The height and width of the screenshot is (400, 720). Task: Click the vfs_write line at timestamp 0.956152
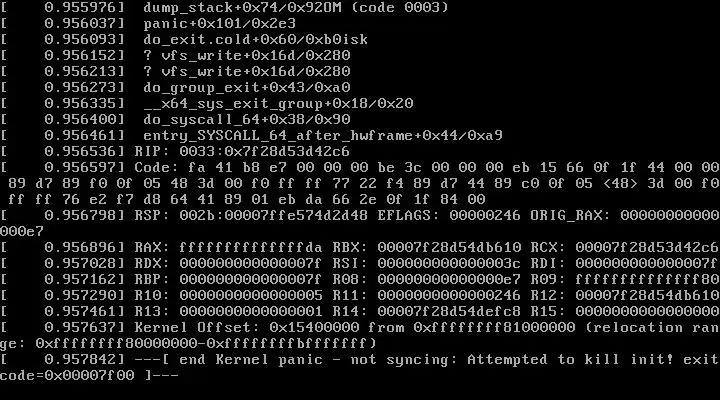(247, 56)
